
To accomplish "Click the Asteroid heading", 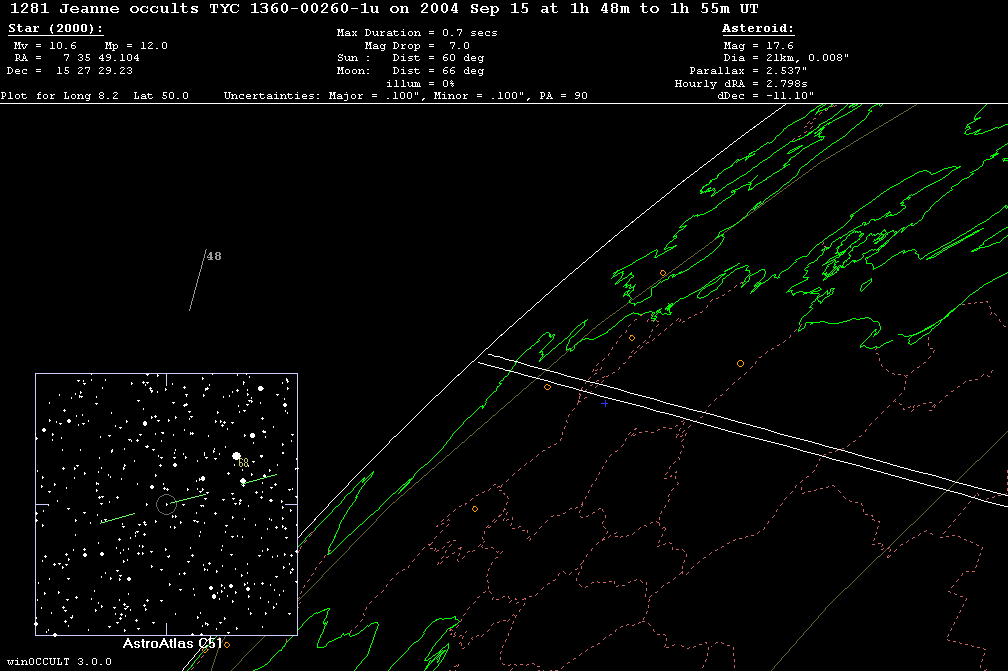I will coord(758,29).
